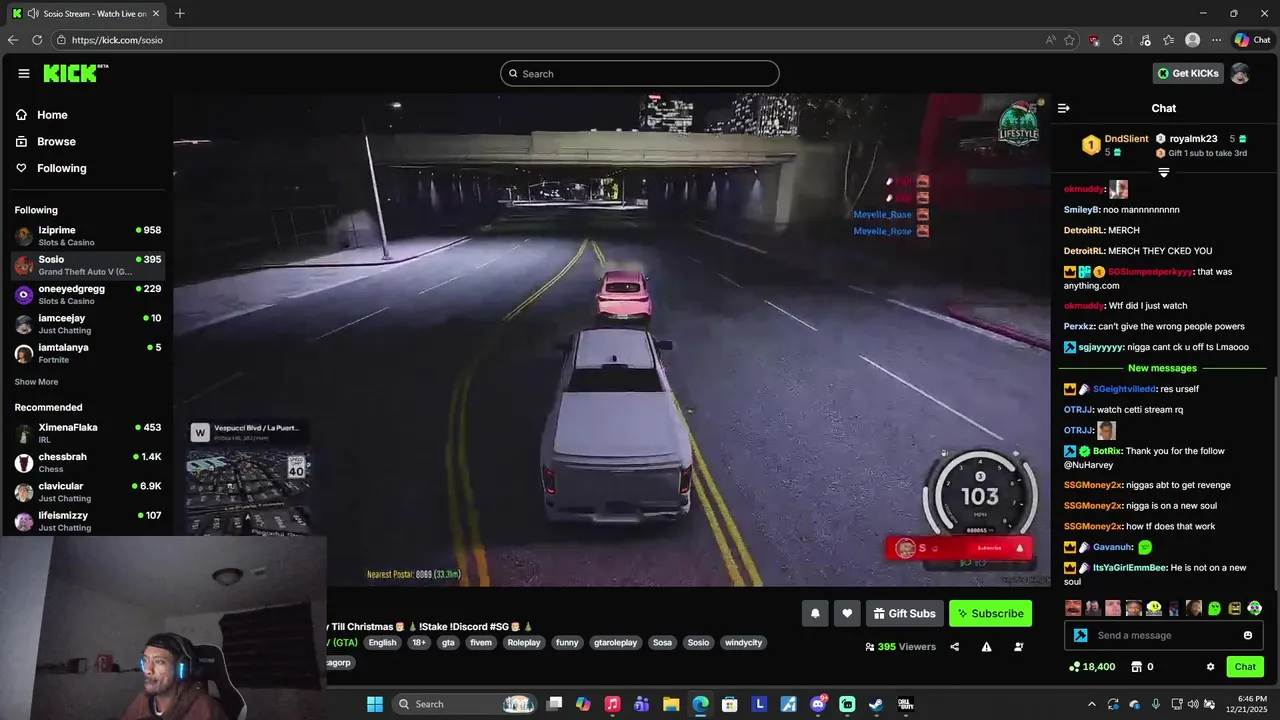1280x720 pixels.
Task: Report stream with warning triangle icon
Action: pos(986,647)
